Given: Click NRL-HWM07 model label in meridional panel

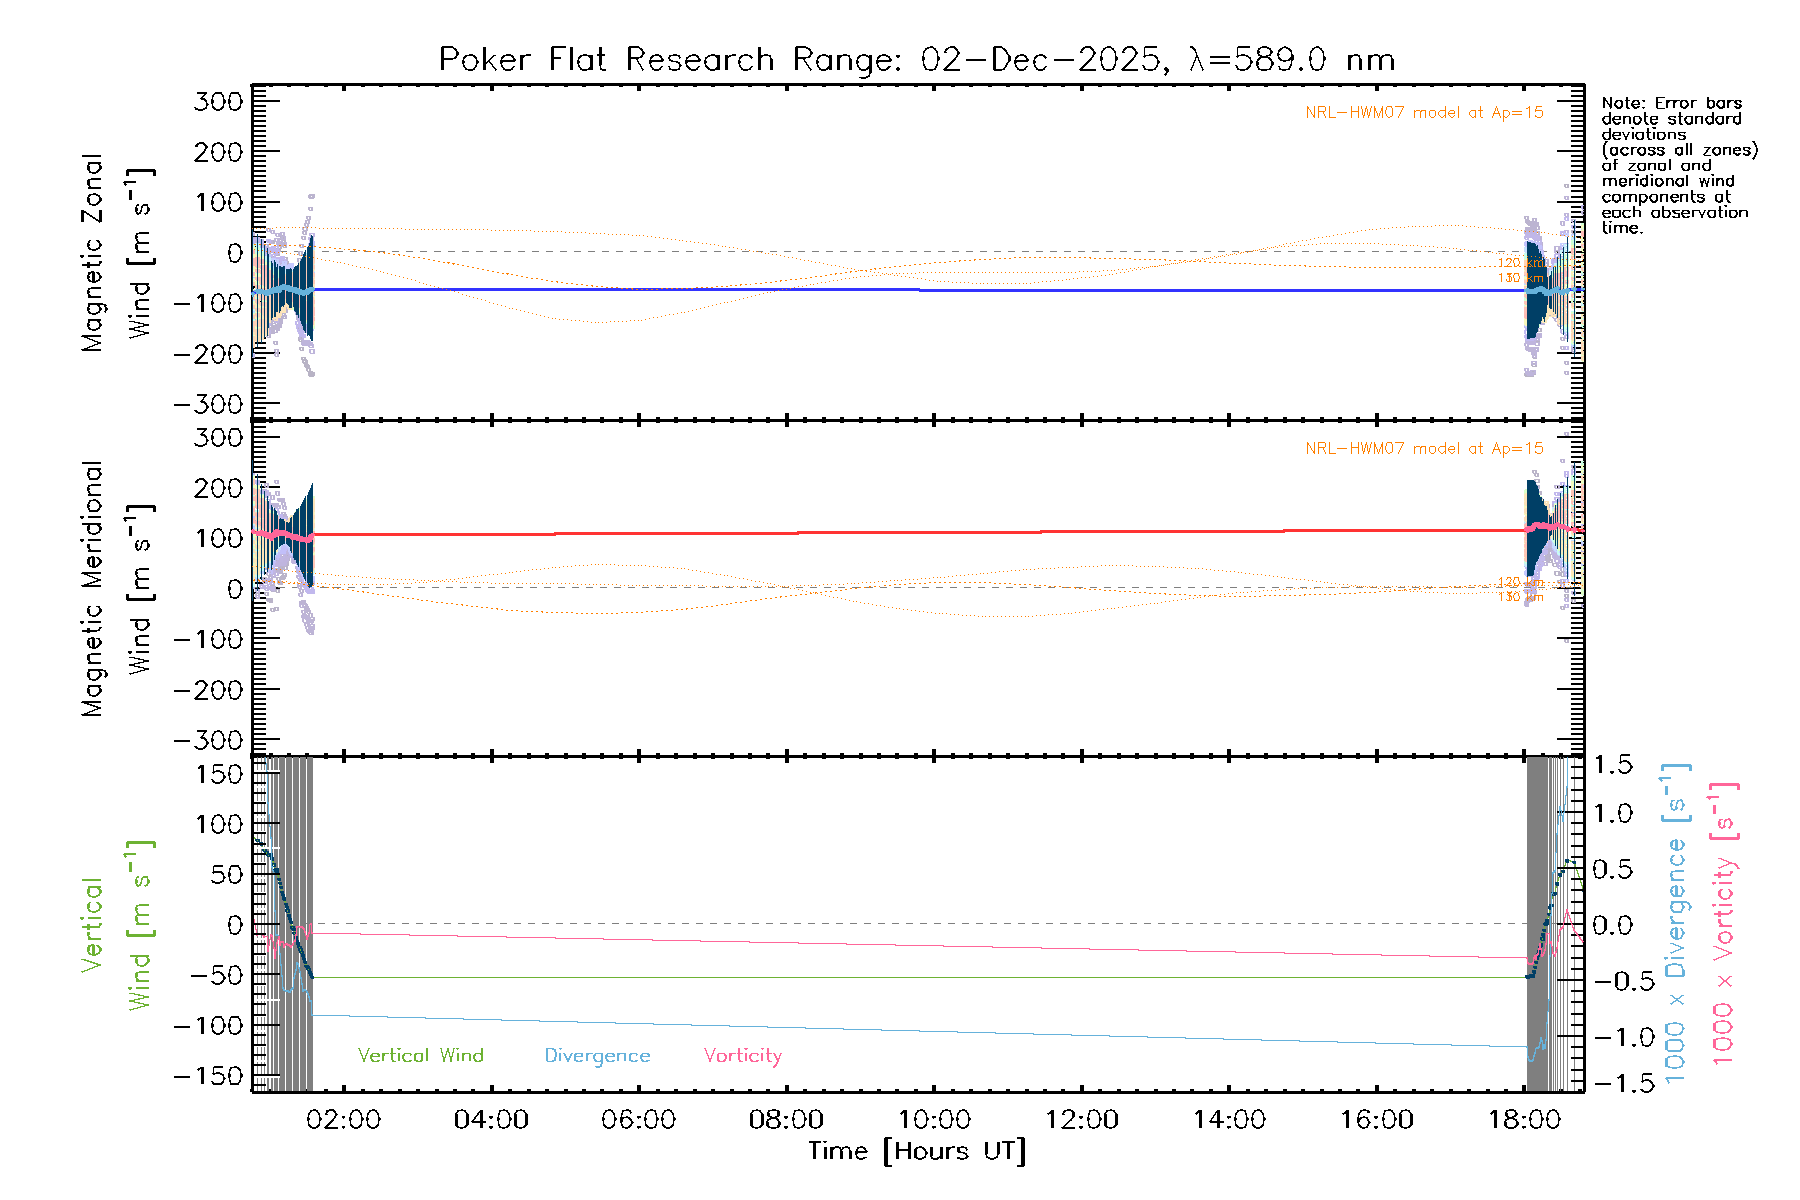Looking at the screenshot, I should [1424, 449].
